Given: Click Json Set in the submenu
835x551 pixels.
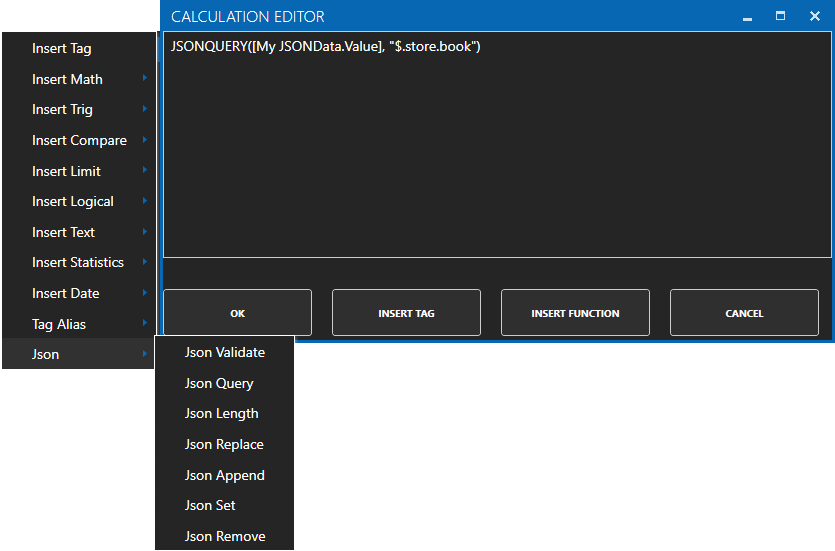Looking at the screenshot, I should coord(210,505).
